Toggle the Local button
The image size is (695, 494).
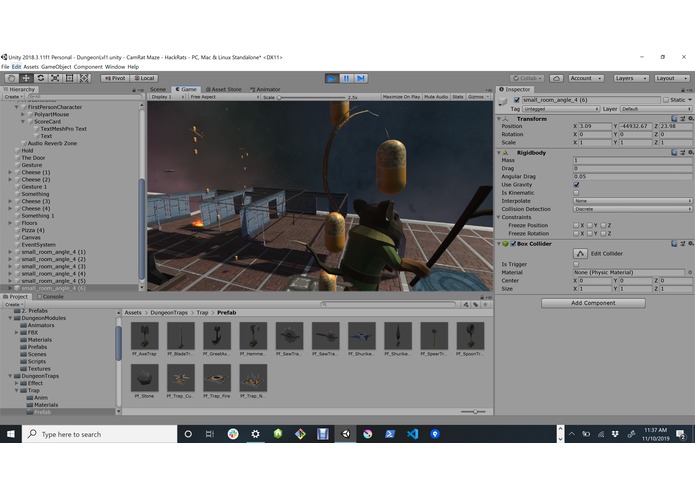click(144, 78)
